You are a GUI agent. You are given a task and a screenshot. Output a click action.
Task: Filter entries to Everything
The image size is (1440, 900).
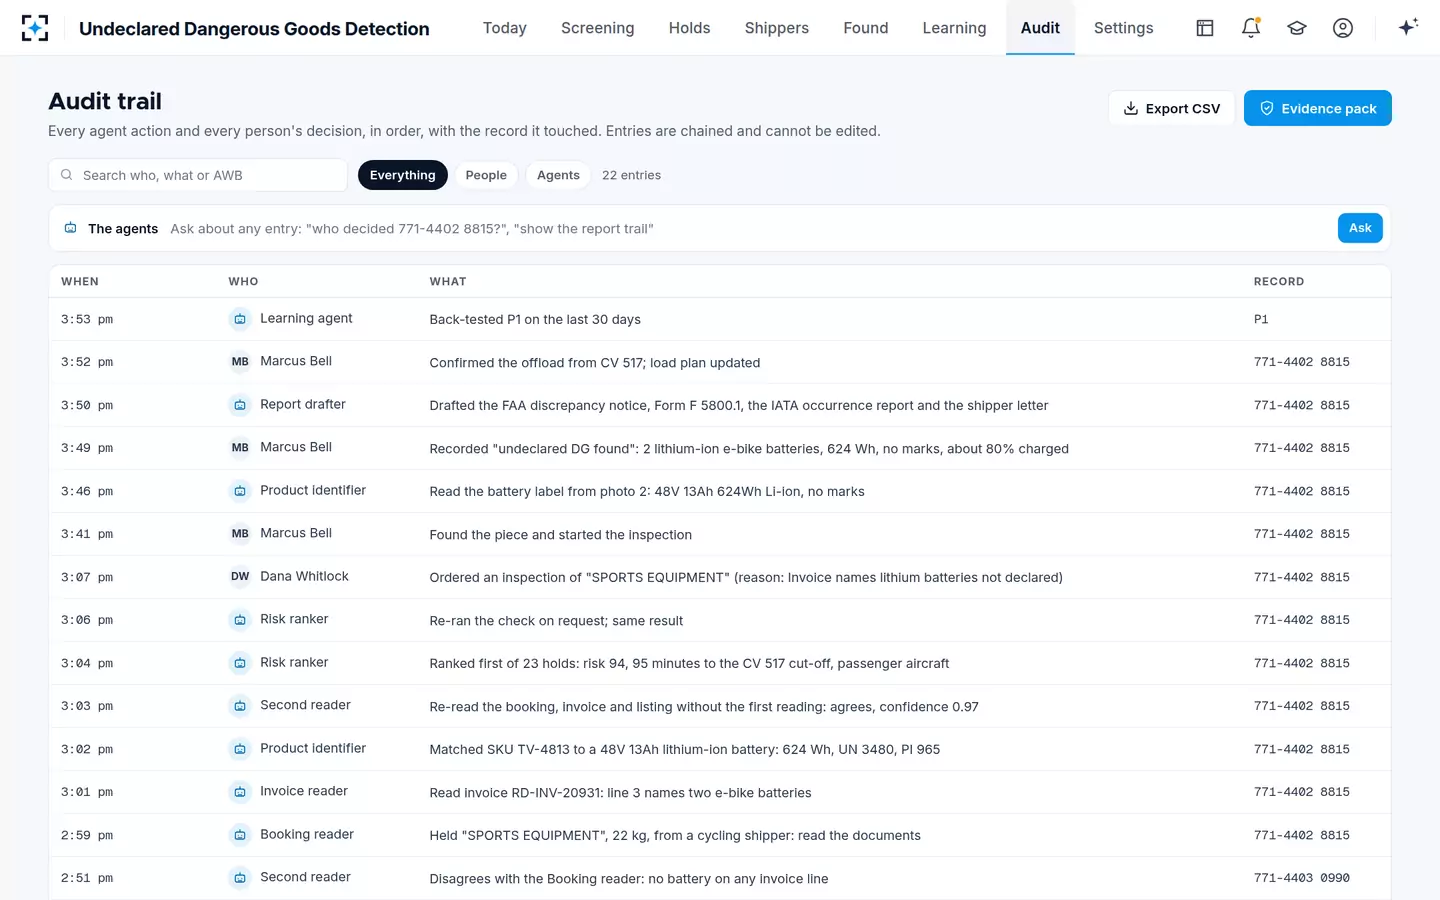[402, 175]
